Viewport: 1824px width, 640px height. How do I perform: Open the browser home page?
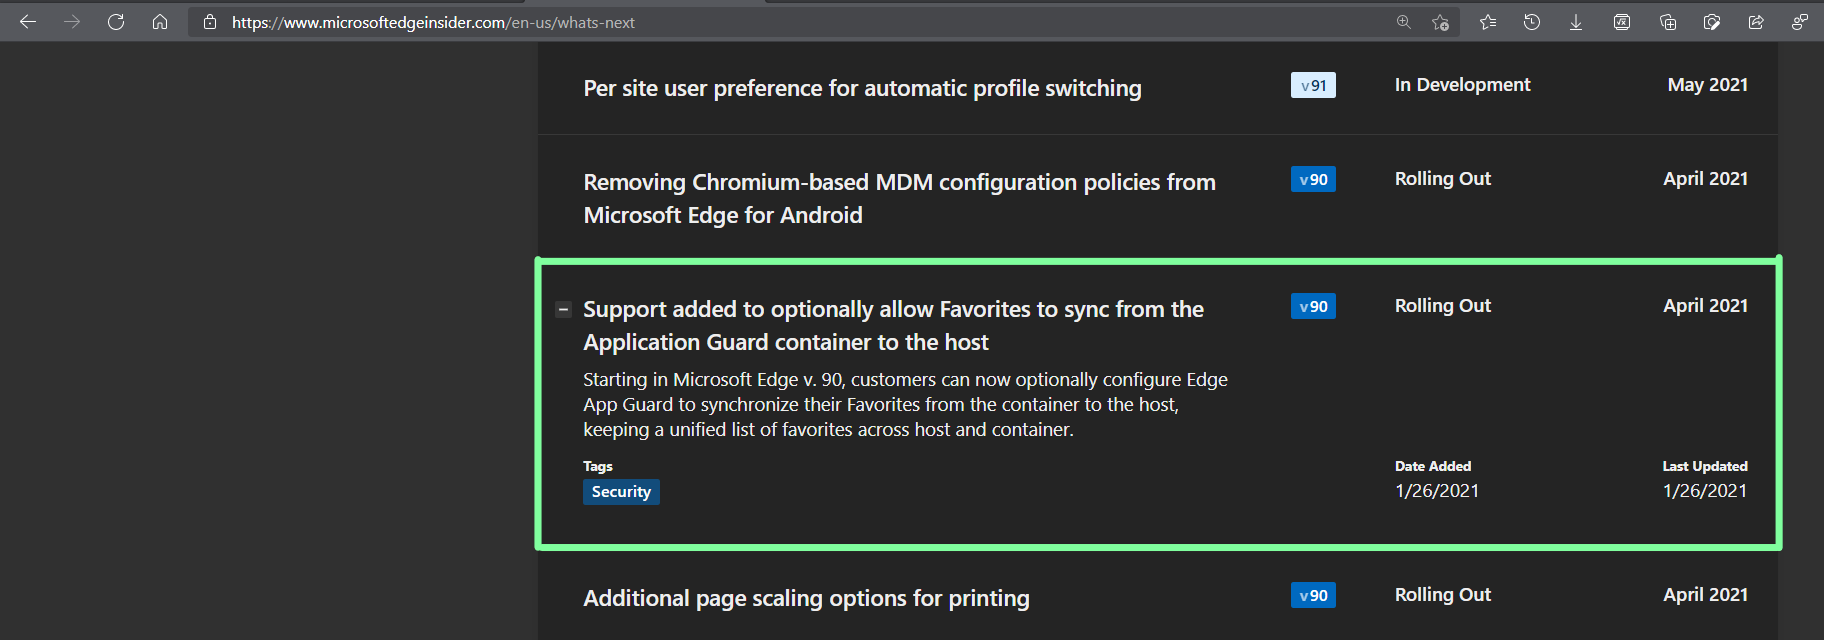point(160,22)
